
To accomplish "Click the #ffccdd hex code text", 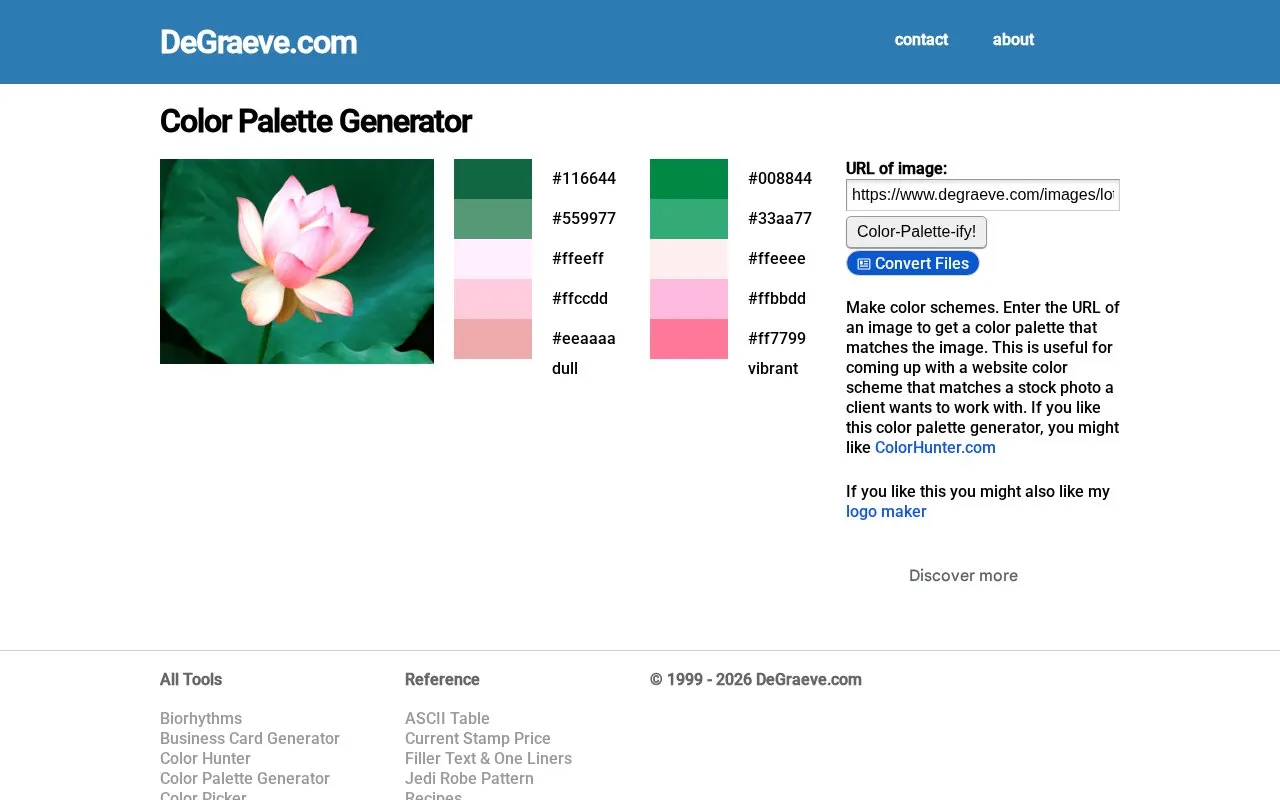I will coord(580,299).
